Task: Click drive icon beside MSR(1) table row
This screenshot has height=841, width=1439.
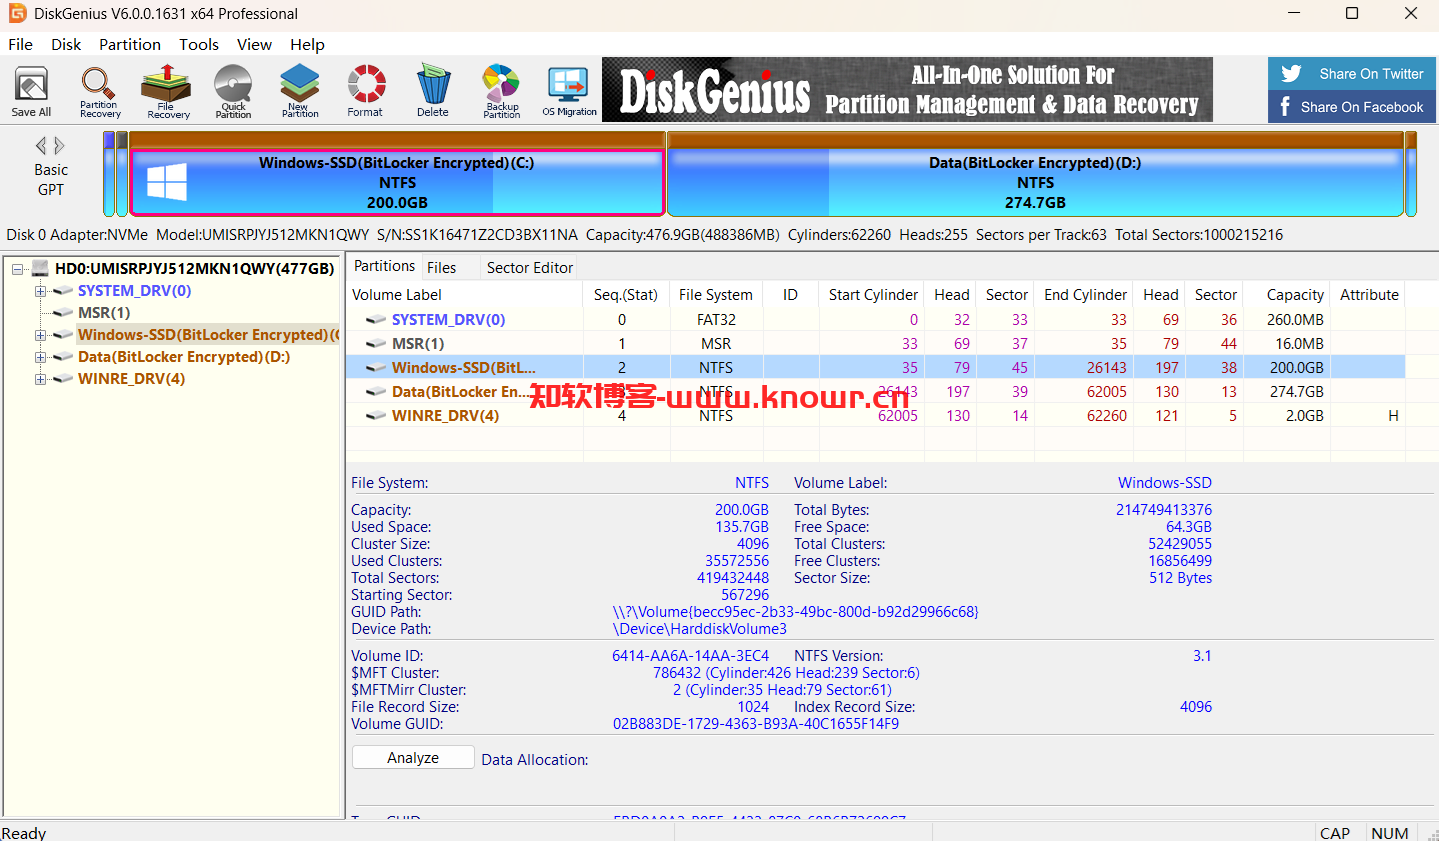Action: click(376, 344)
